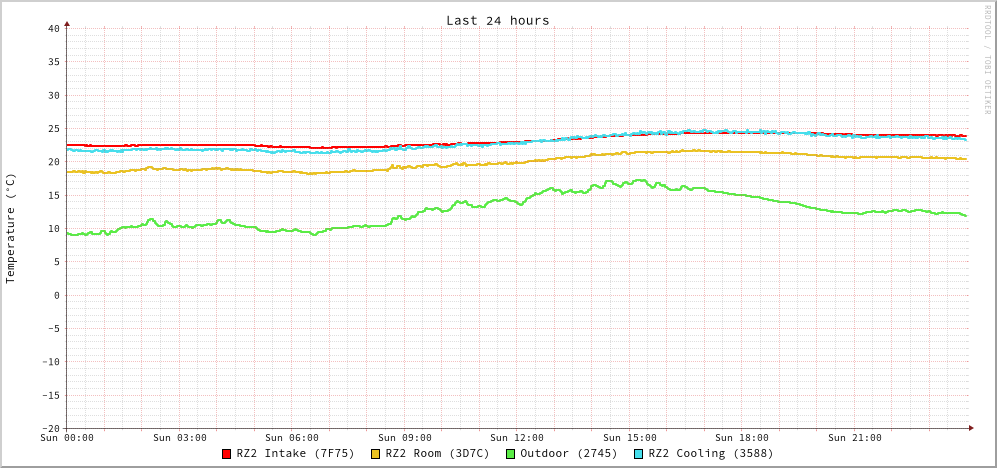Click the -20 tick label on Y-axis
The height and width of the screenshot is (468, 997).
tap(50, 428)
